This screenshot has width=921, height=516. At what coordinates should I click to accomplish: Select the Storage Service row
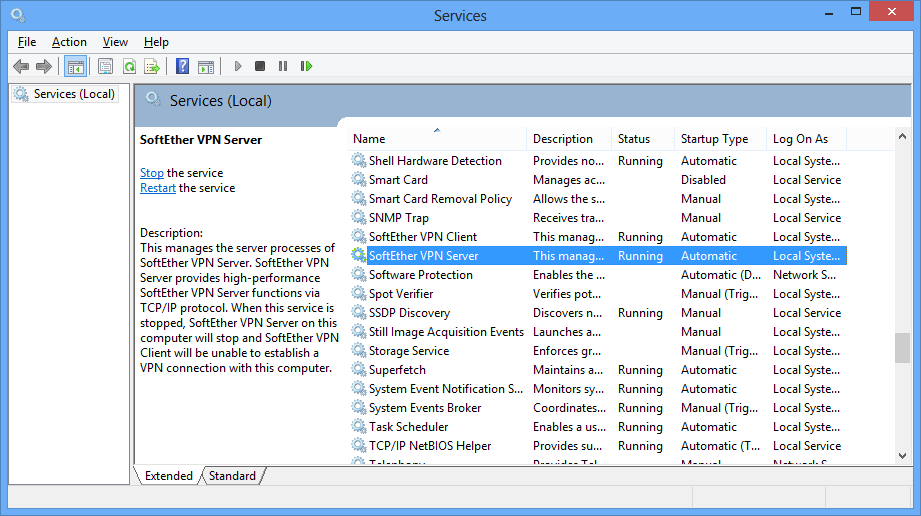[598, 351]
